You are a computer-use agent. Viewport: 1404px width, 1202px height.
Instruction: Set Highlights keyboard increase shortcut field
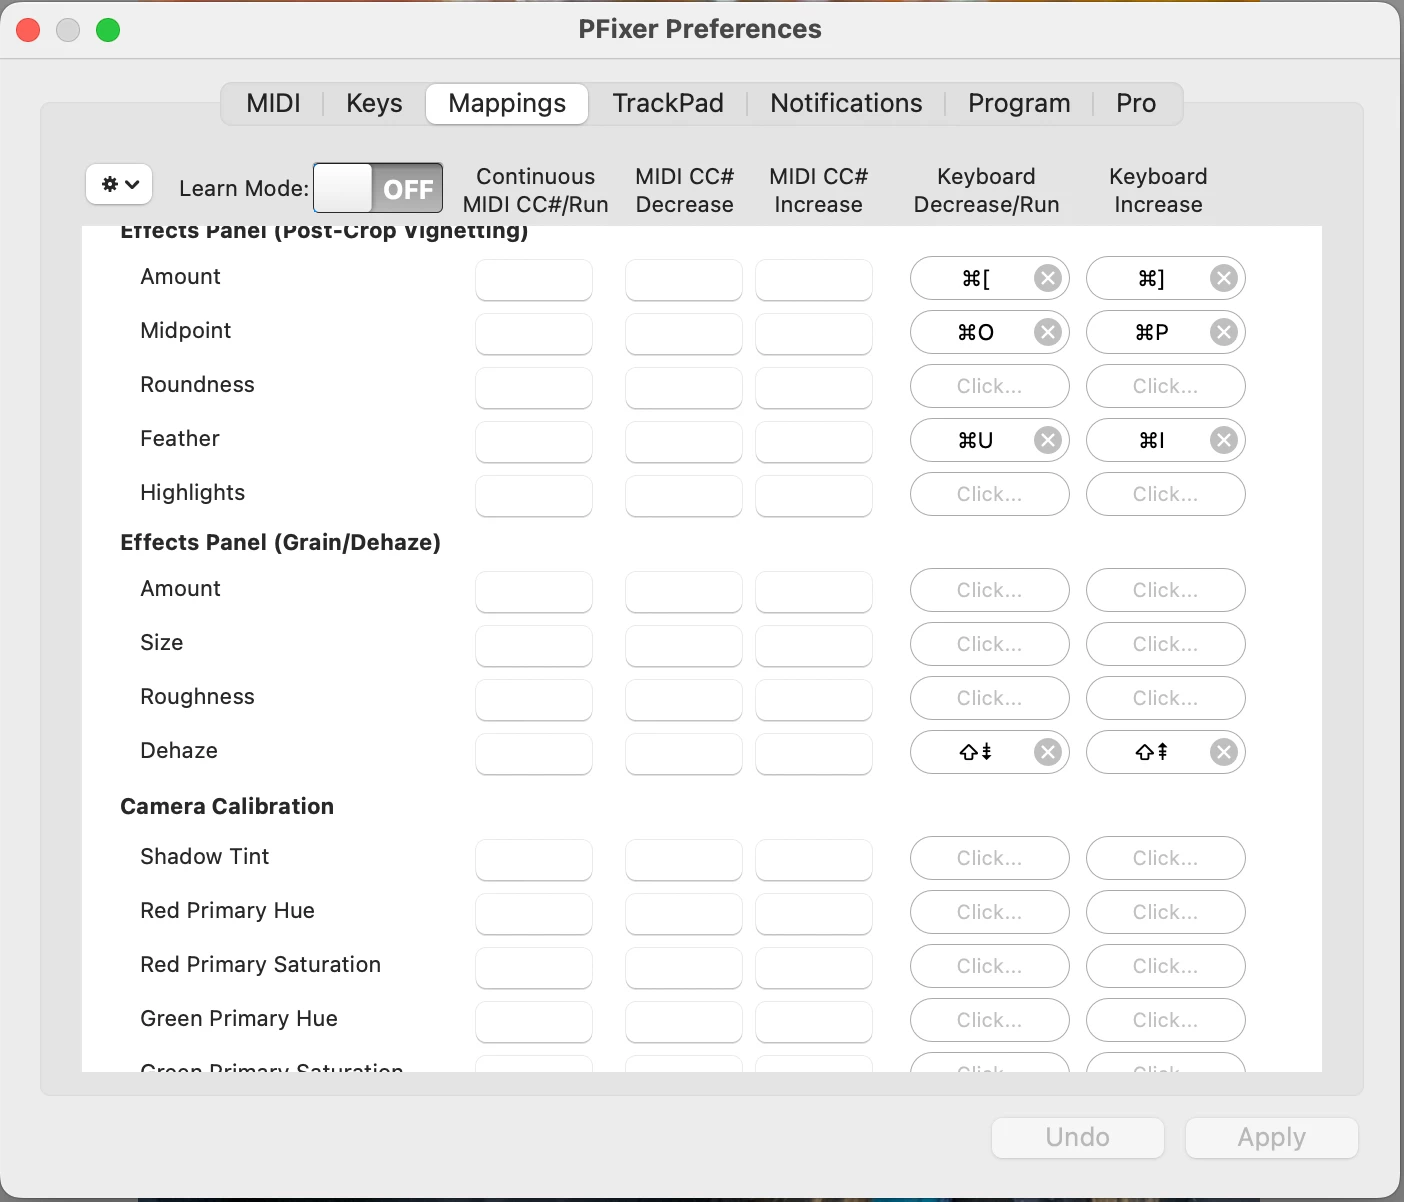[x=1166, y=495]
